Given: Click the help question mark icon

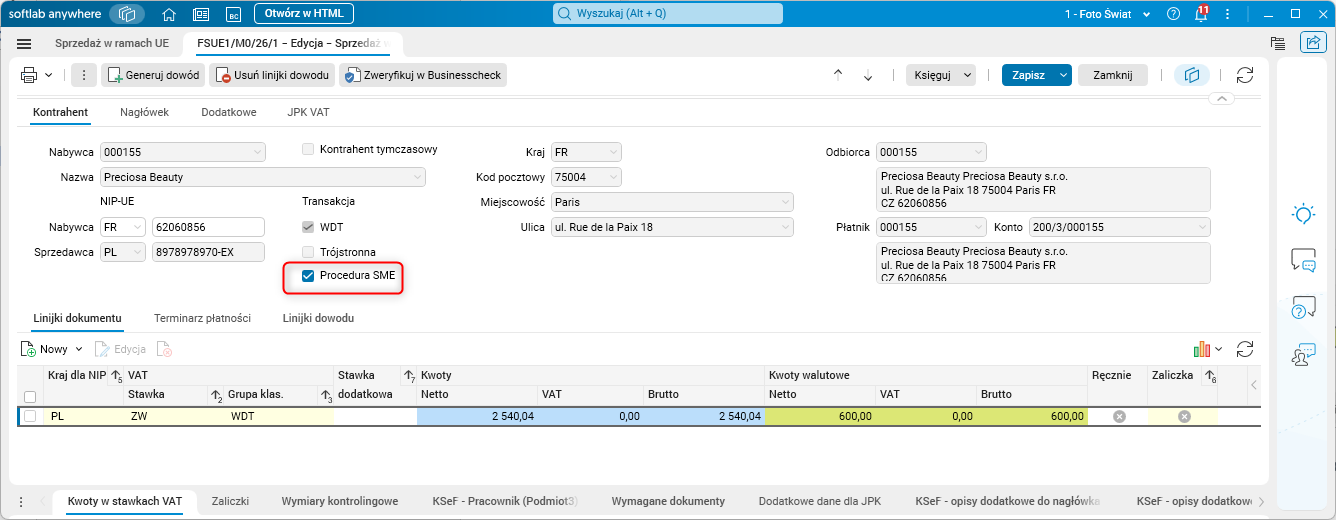Looking at the screenshot, I should (1173, 14).
